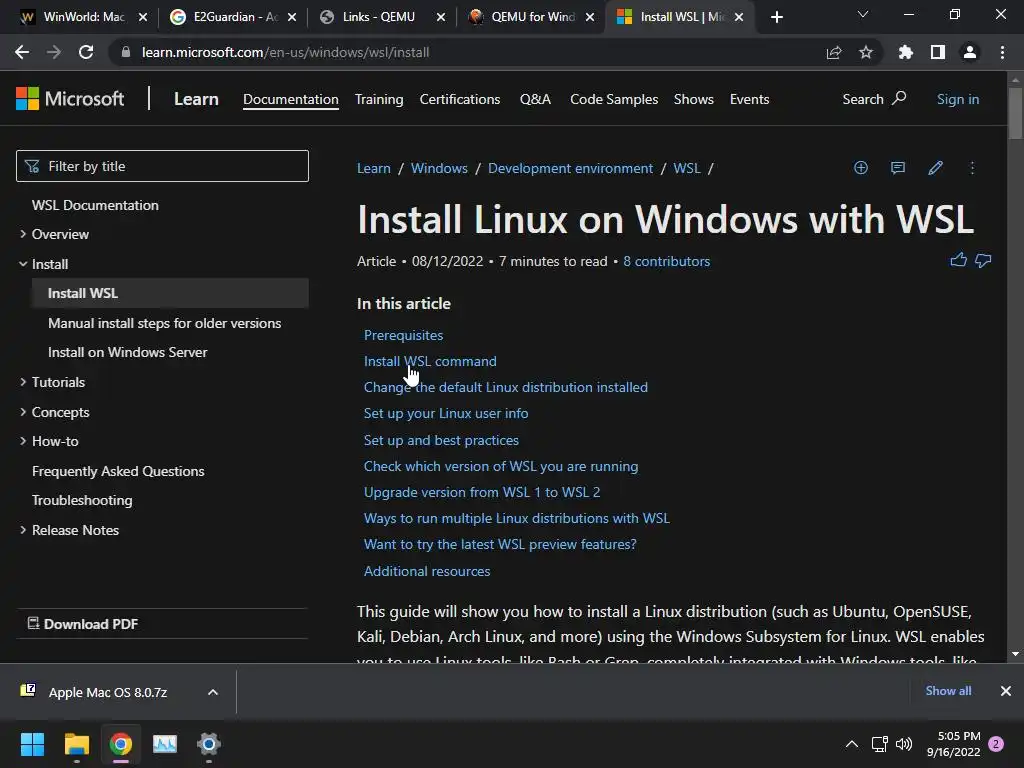Click the 8 contributors link
The width and height of the screenshot is (1024, 768).
point(666,261)
